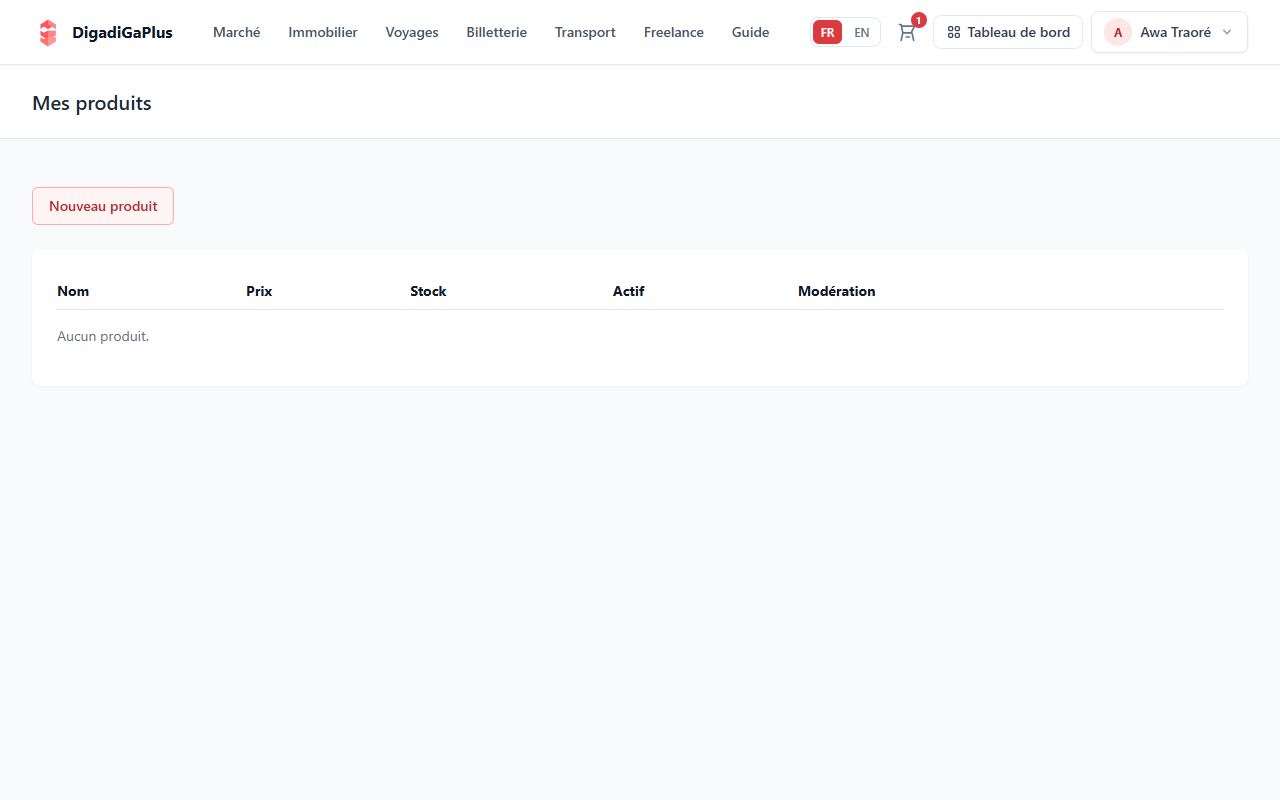Open Tableau de bord label
Image resolution: width=1280 pixels, height=800 pixels.
tap(1018, 32)
